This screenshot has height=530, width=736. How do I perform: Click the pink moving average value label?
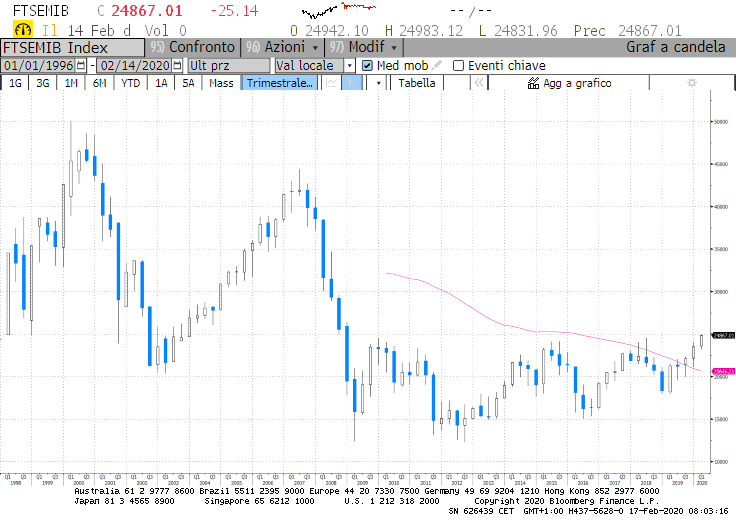pos(723,371)
